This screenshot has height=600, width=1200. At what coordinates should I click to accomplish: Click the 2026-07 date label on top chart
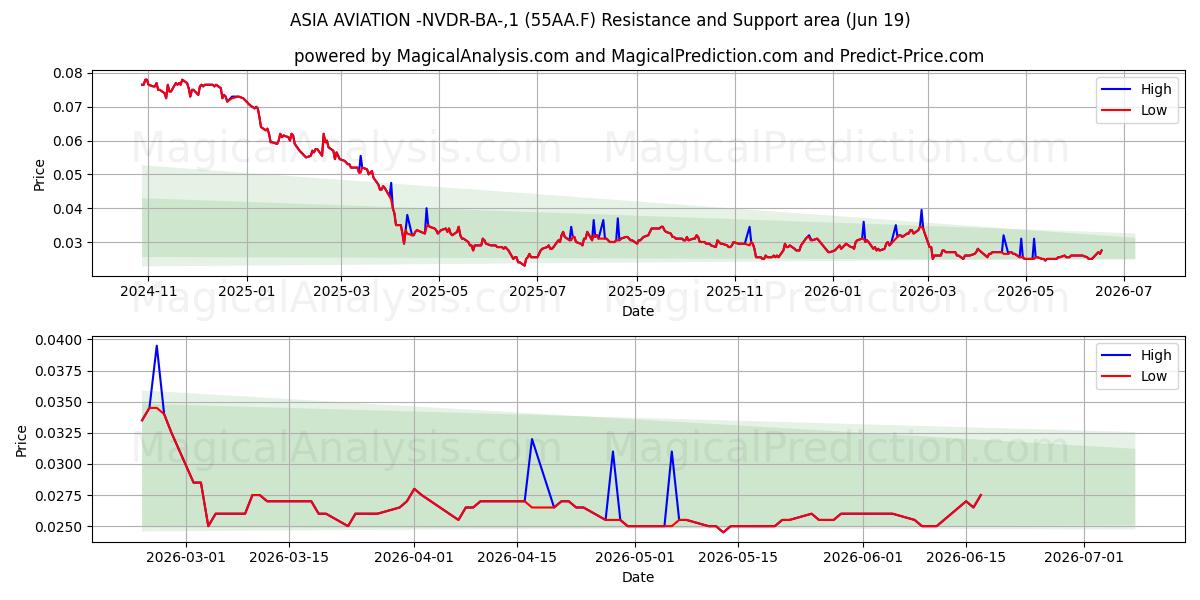point(1123,291)
